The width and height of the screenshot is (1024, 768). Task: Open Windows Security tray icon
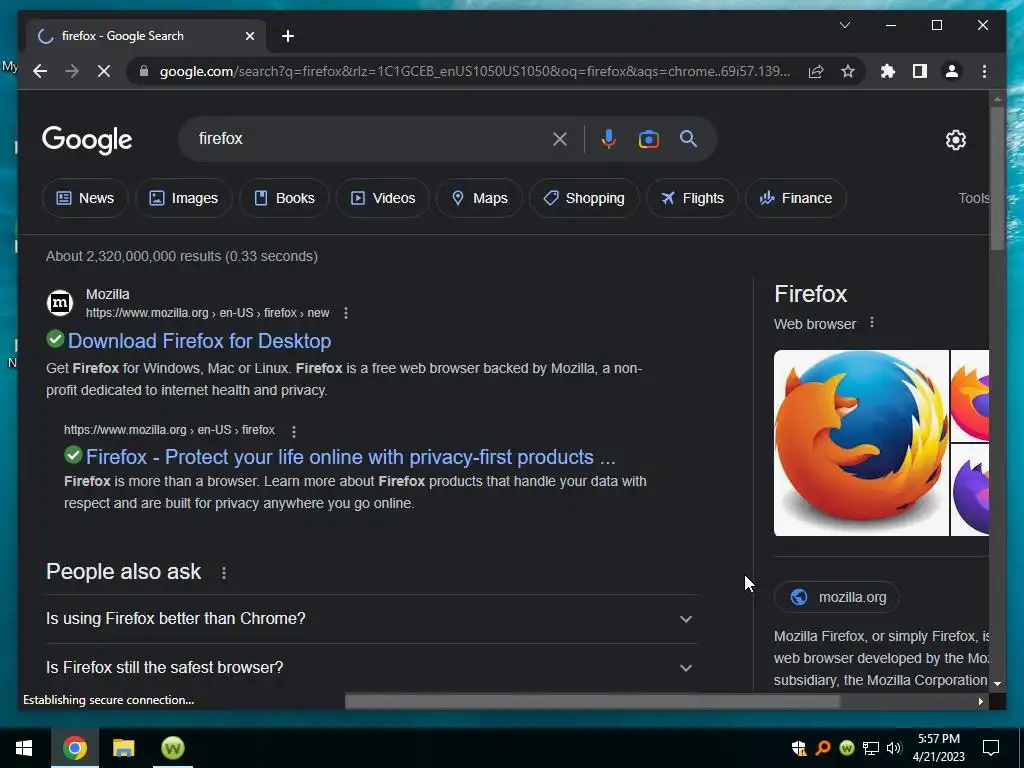pyautogui.click(x=799, y=748)
